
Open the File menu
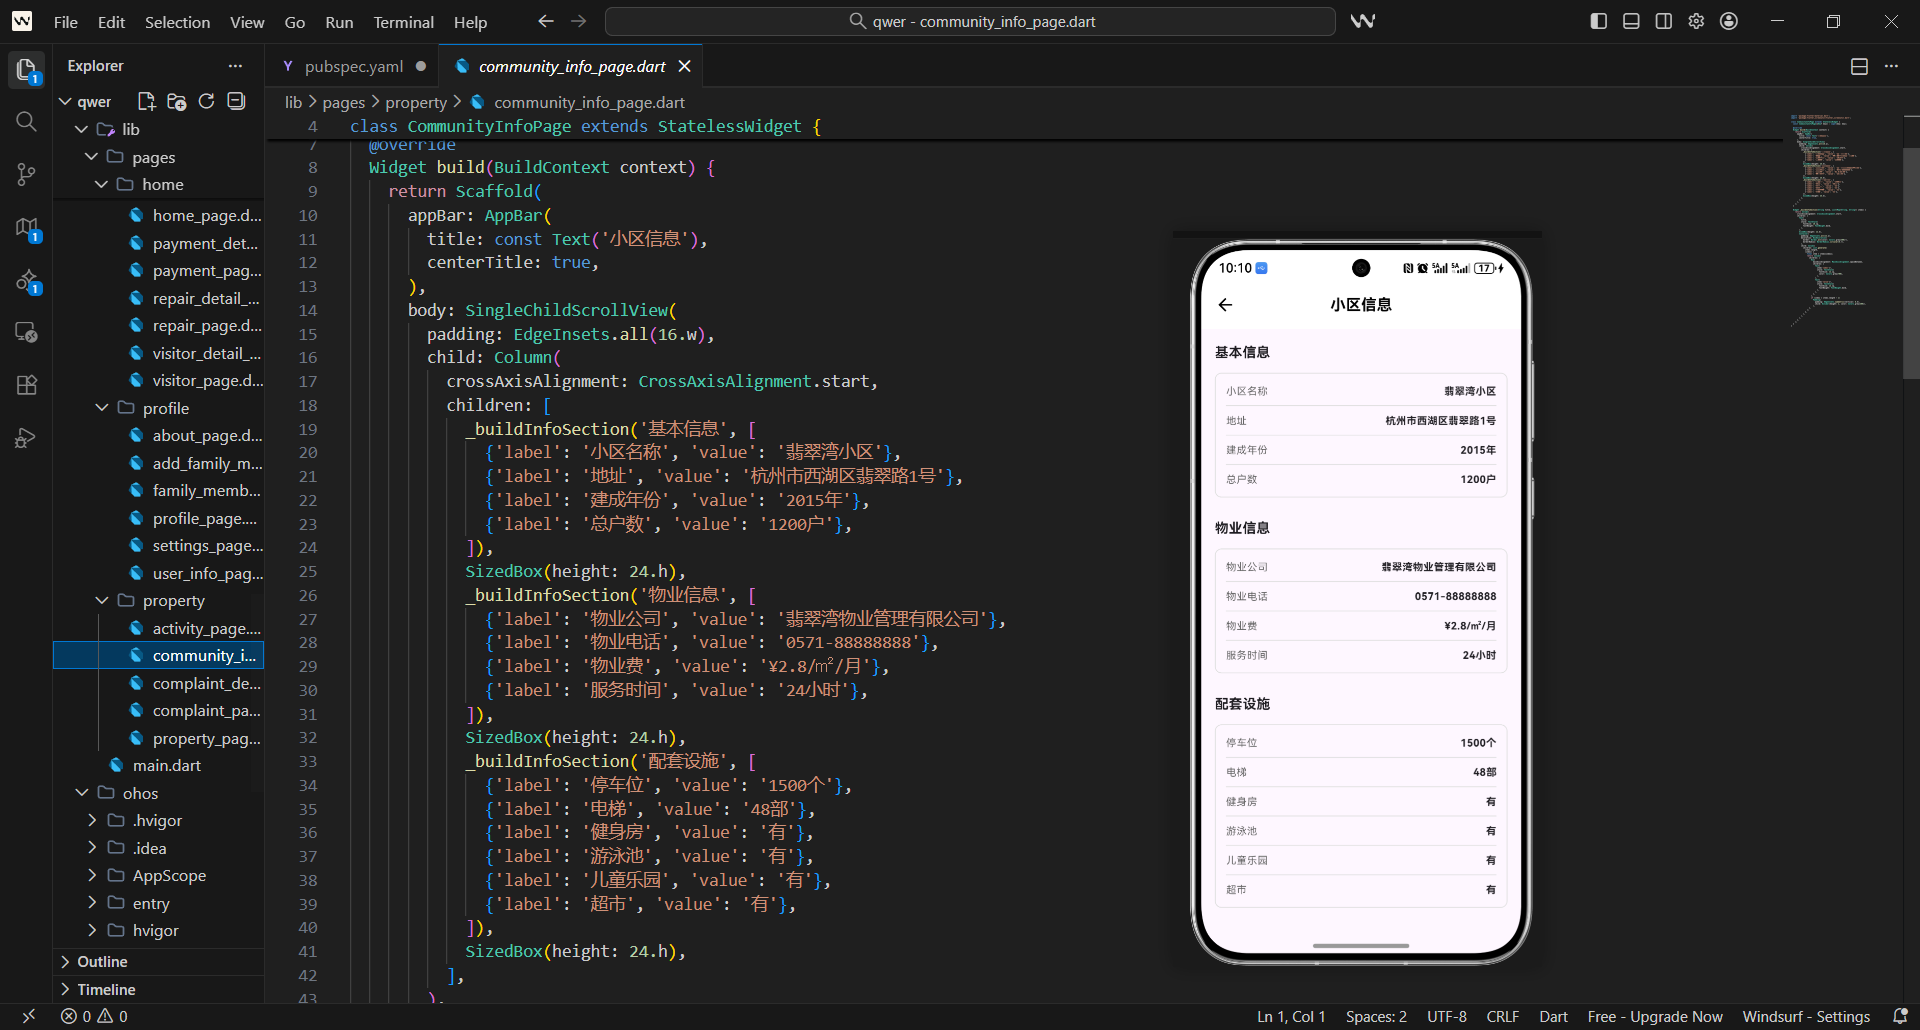click(66, 22)
